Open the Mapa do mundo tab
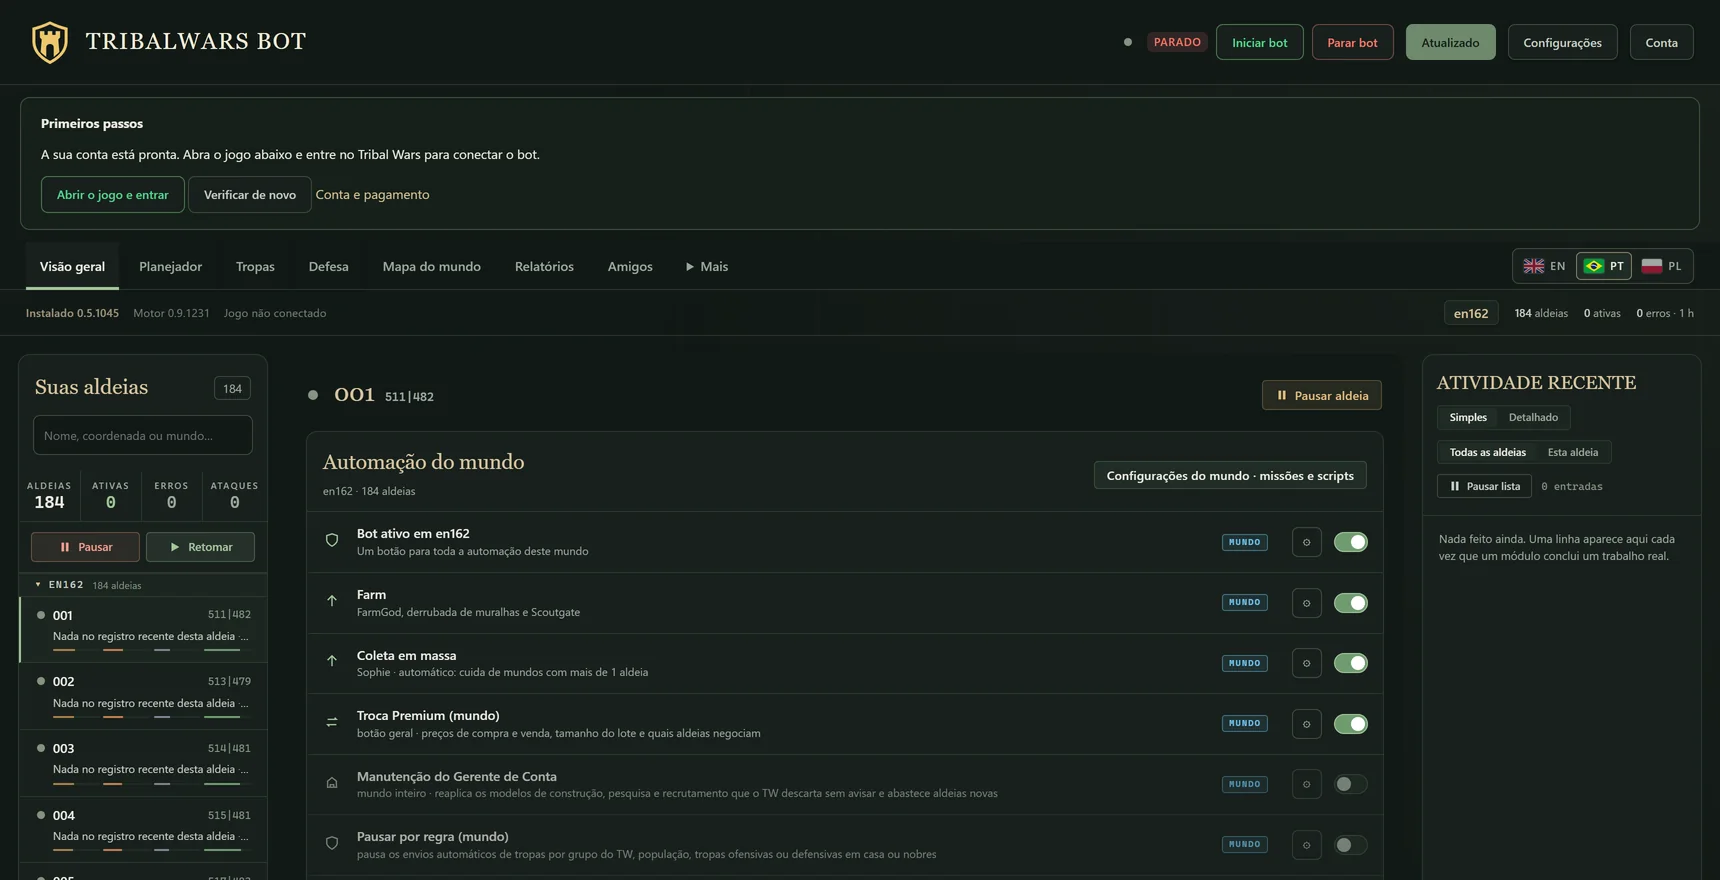The width and height of the screenshot is (1720, 880). pyautogui.click(x=431, y=266)
